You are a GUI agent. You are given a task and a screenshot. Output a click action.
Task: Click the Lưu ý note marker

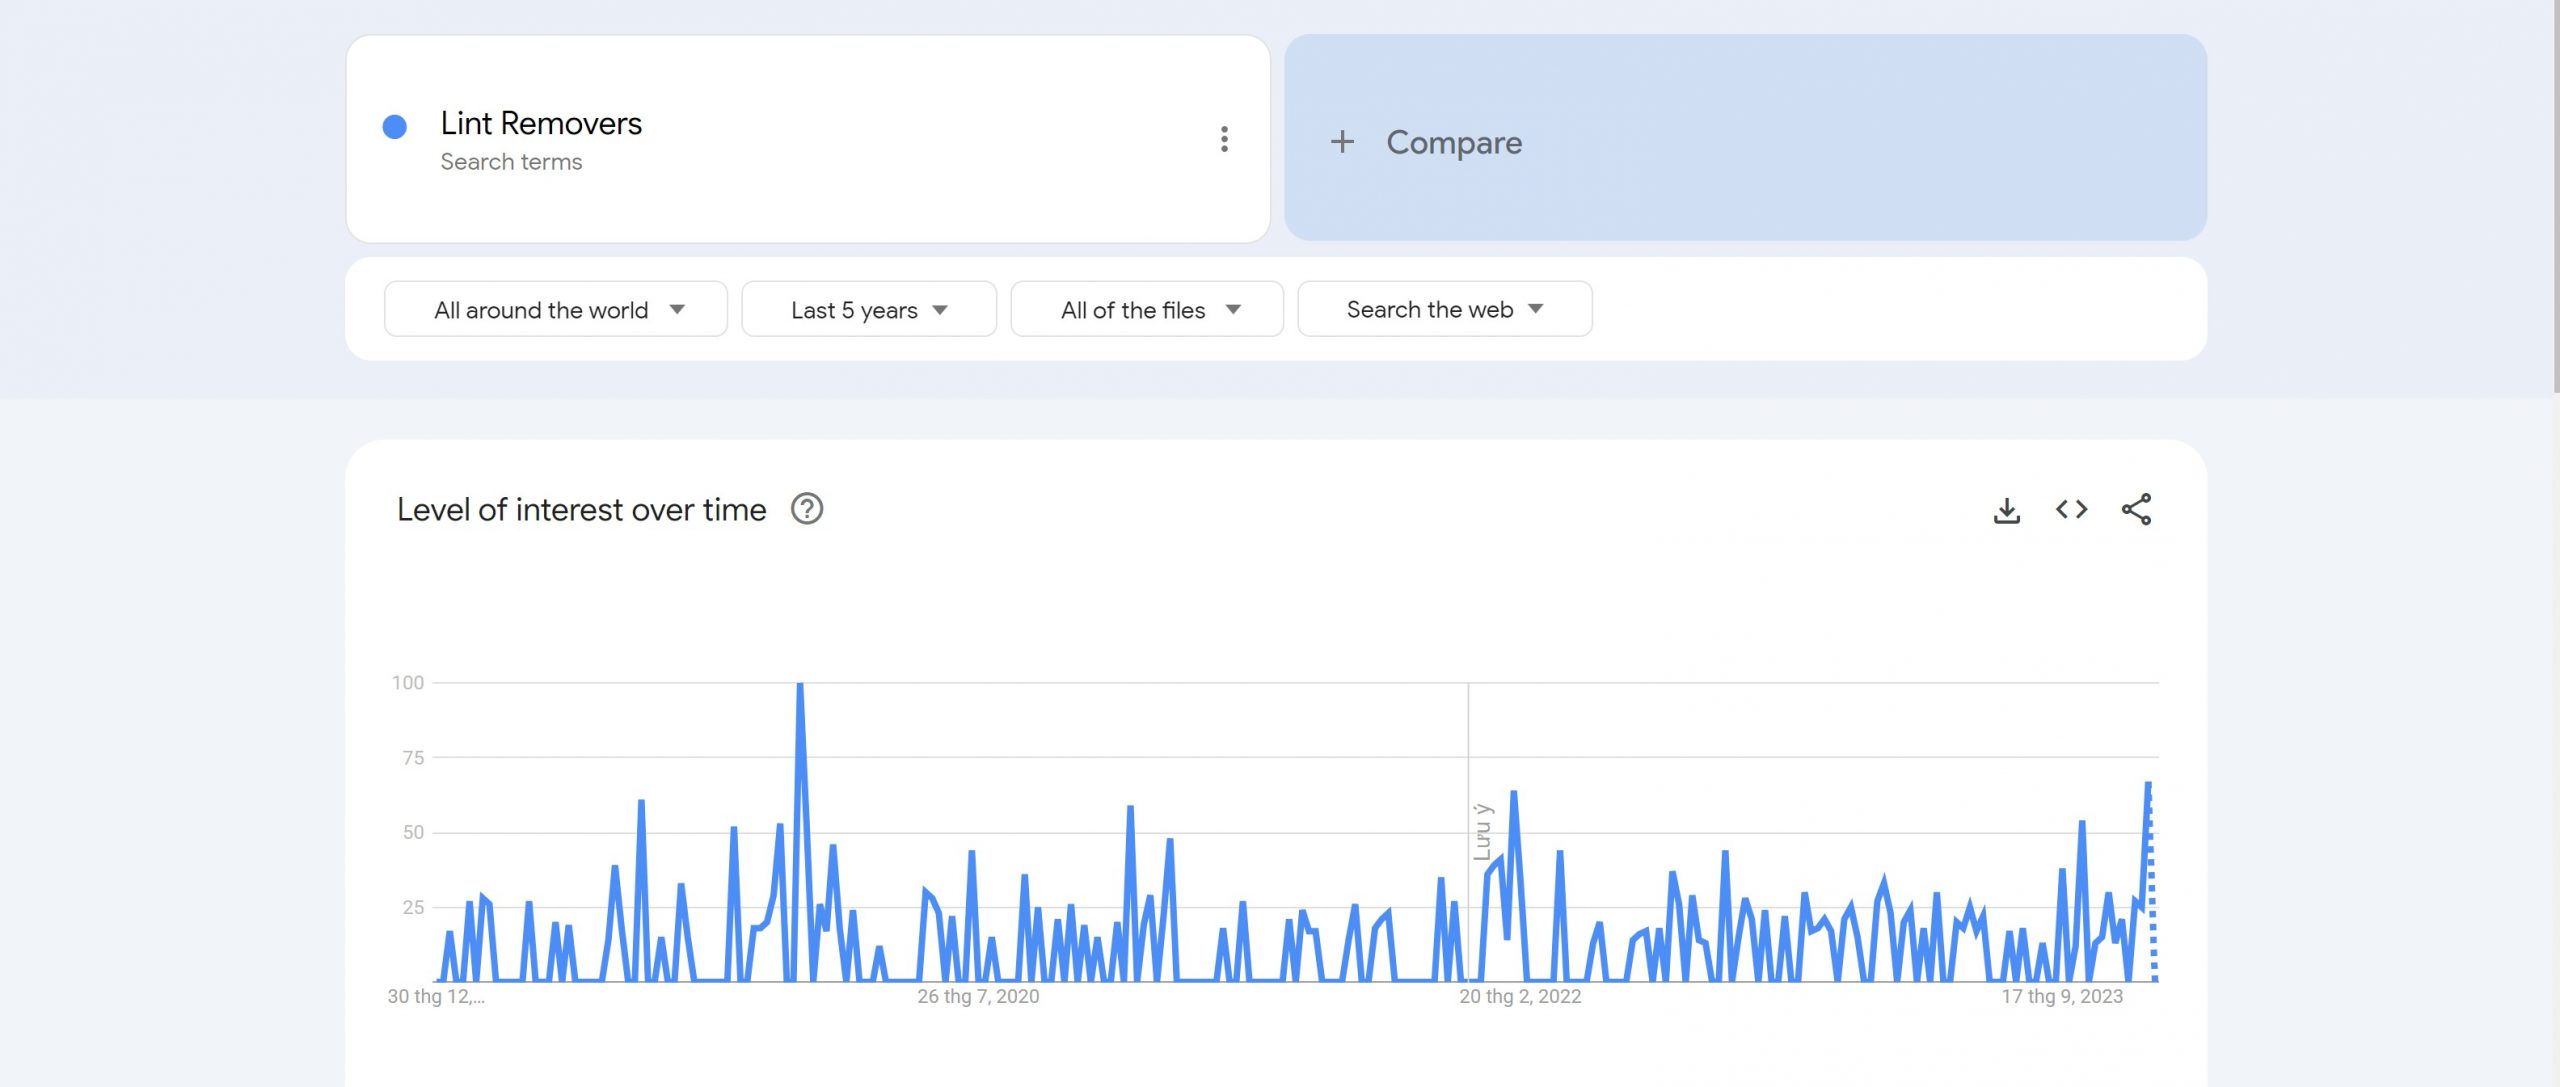(1482, 832)
